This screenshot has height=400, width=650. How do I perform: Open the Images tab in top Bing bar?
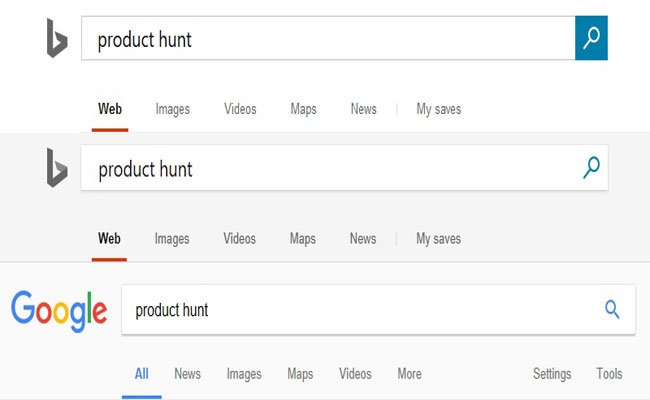pos(172,109)
